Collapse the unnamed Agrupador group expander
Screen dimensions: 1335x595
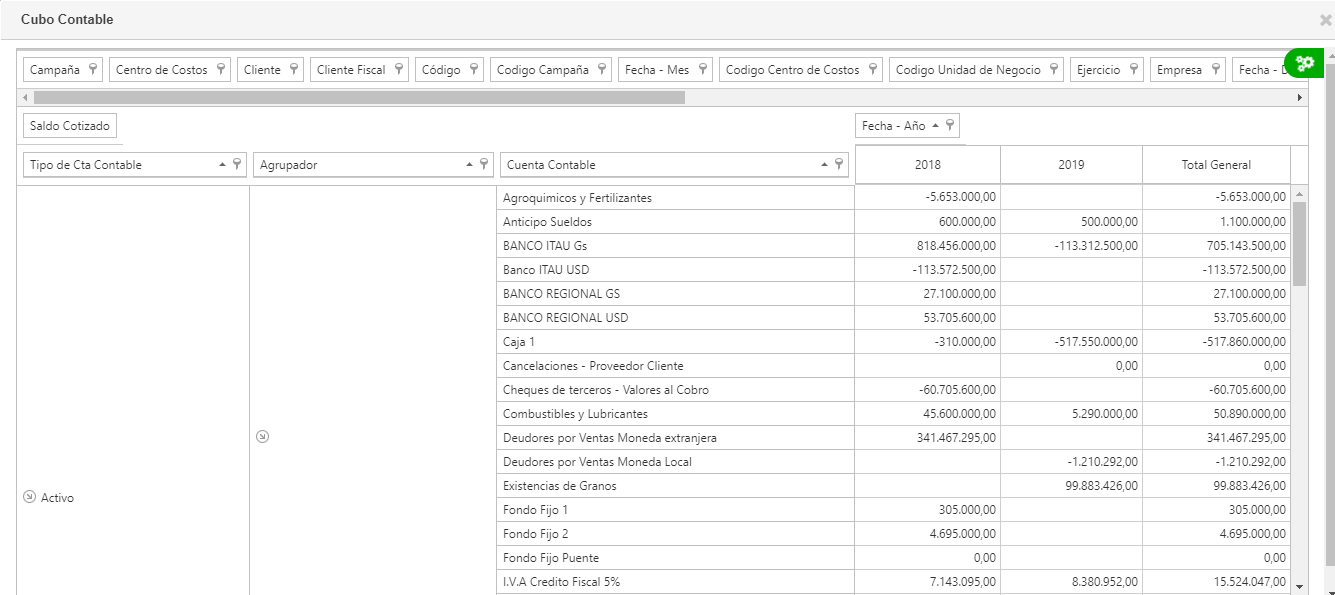point(262,436)
